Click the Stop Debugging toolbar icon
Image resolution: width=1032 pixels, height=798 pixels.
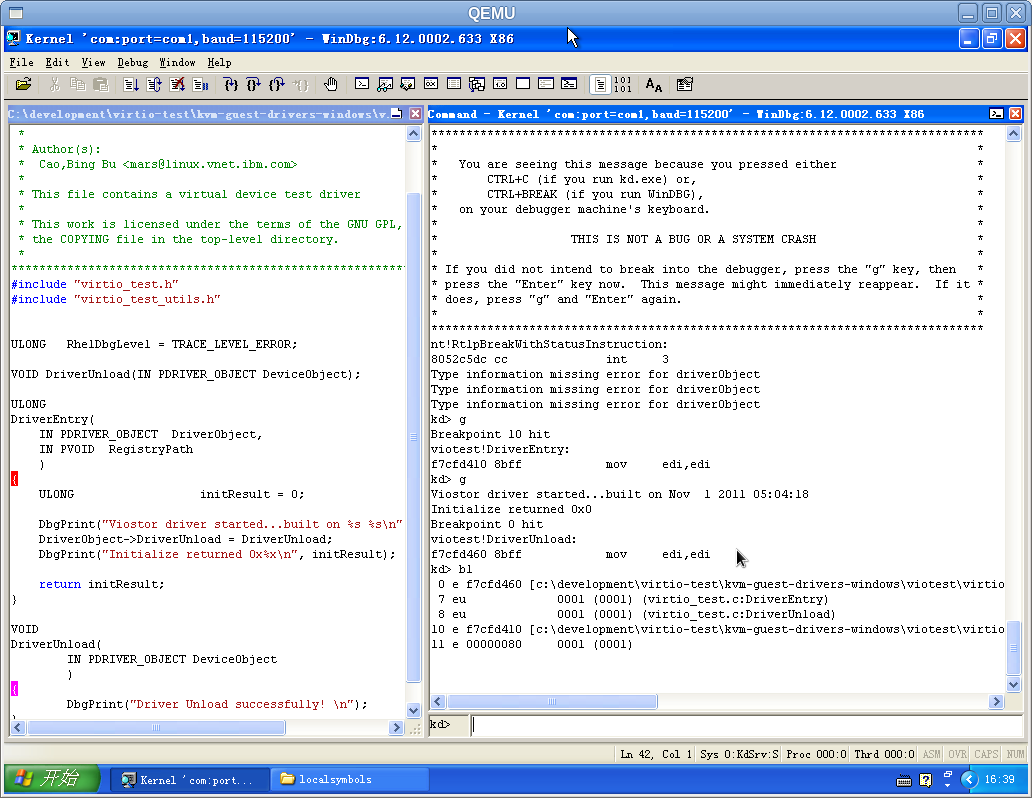(177, 84)
